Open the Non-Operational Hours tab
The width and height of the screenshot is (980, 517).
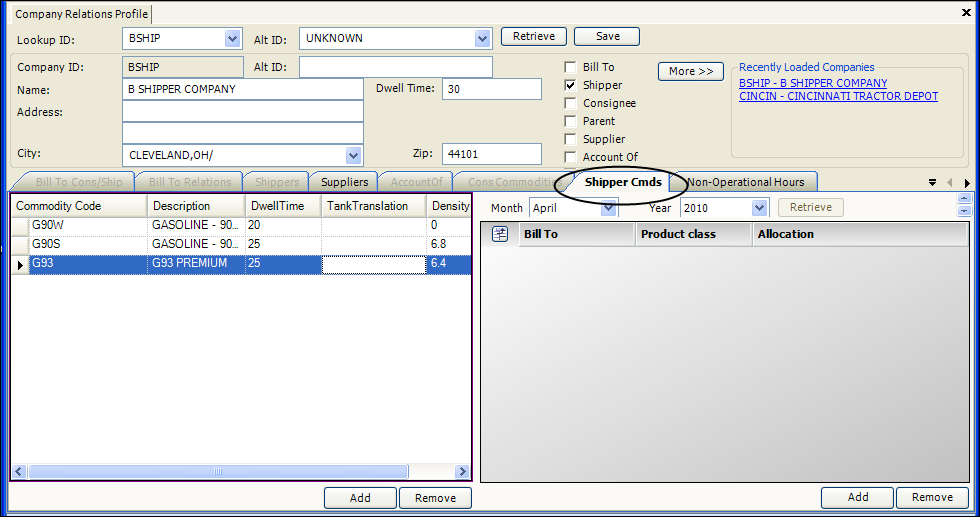(x=745, y=182)
